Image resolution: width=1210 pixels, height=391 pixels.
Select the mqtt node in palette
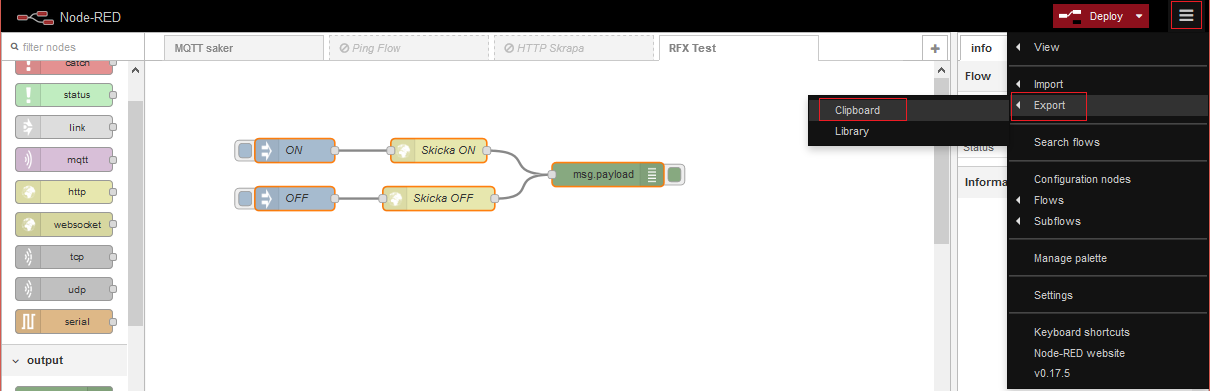point(64,160)
